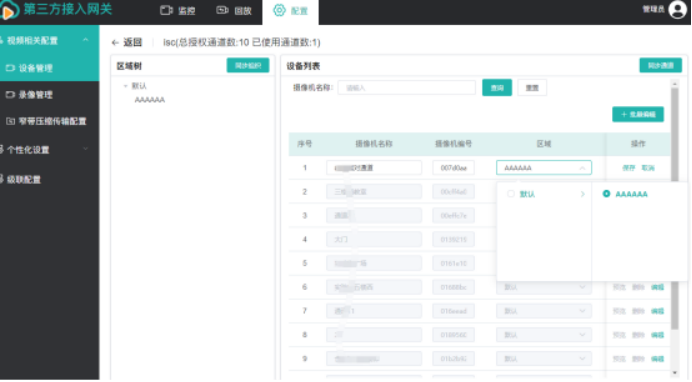Click the 返回 back arrow link
Screen dimensions: 692x382
[x=127, y=42]
